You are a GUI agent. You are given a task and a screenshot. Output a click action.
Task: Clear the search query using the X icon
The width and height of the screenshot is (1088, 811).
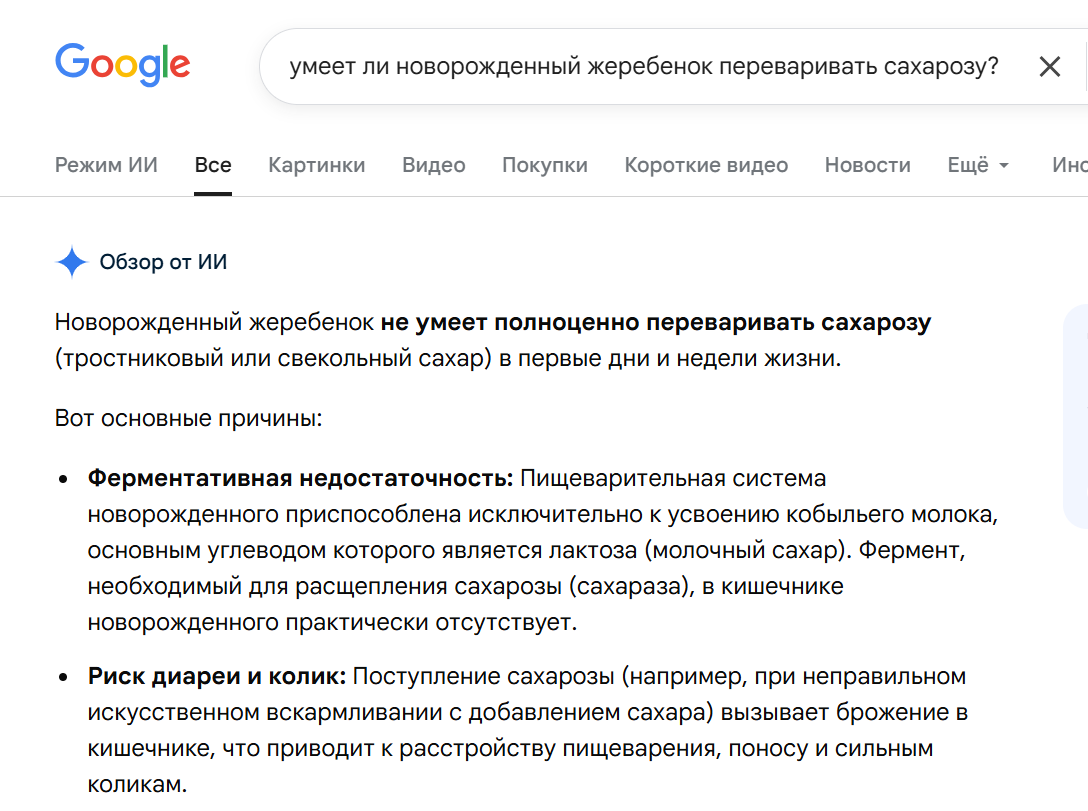point(1050,66)
